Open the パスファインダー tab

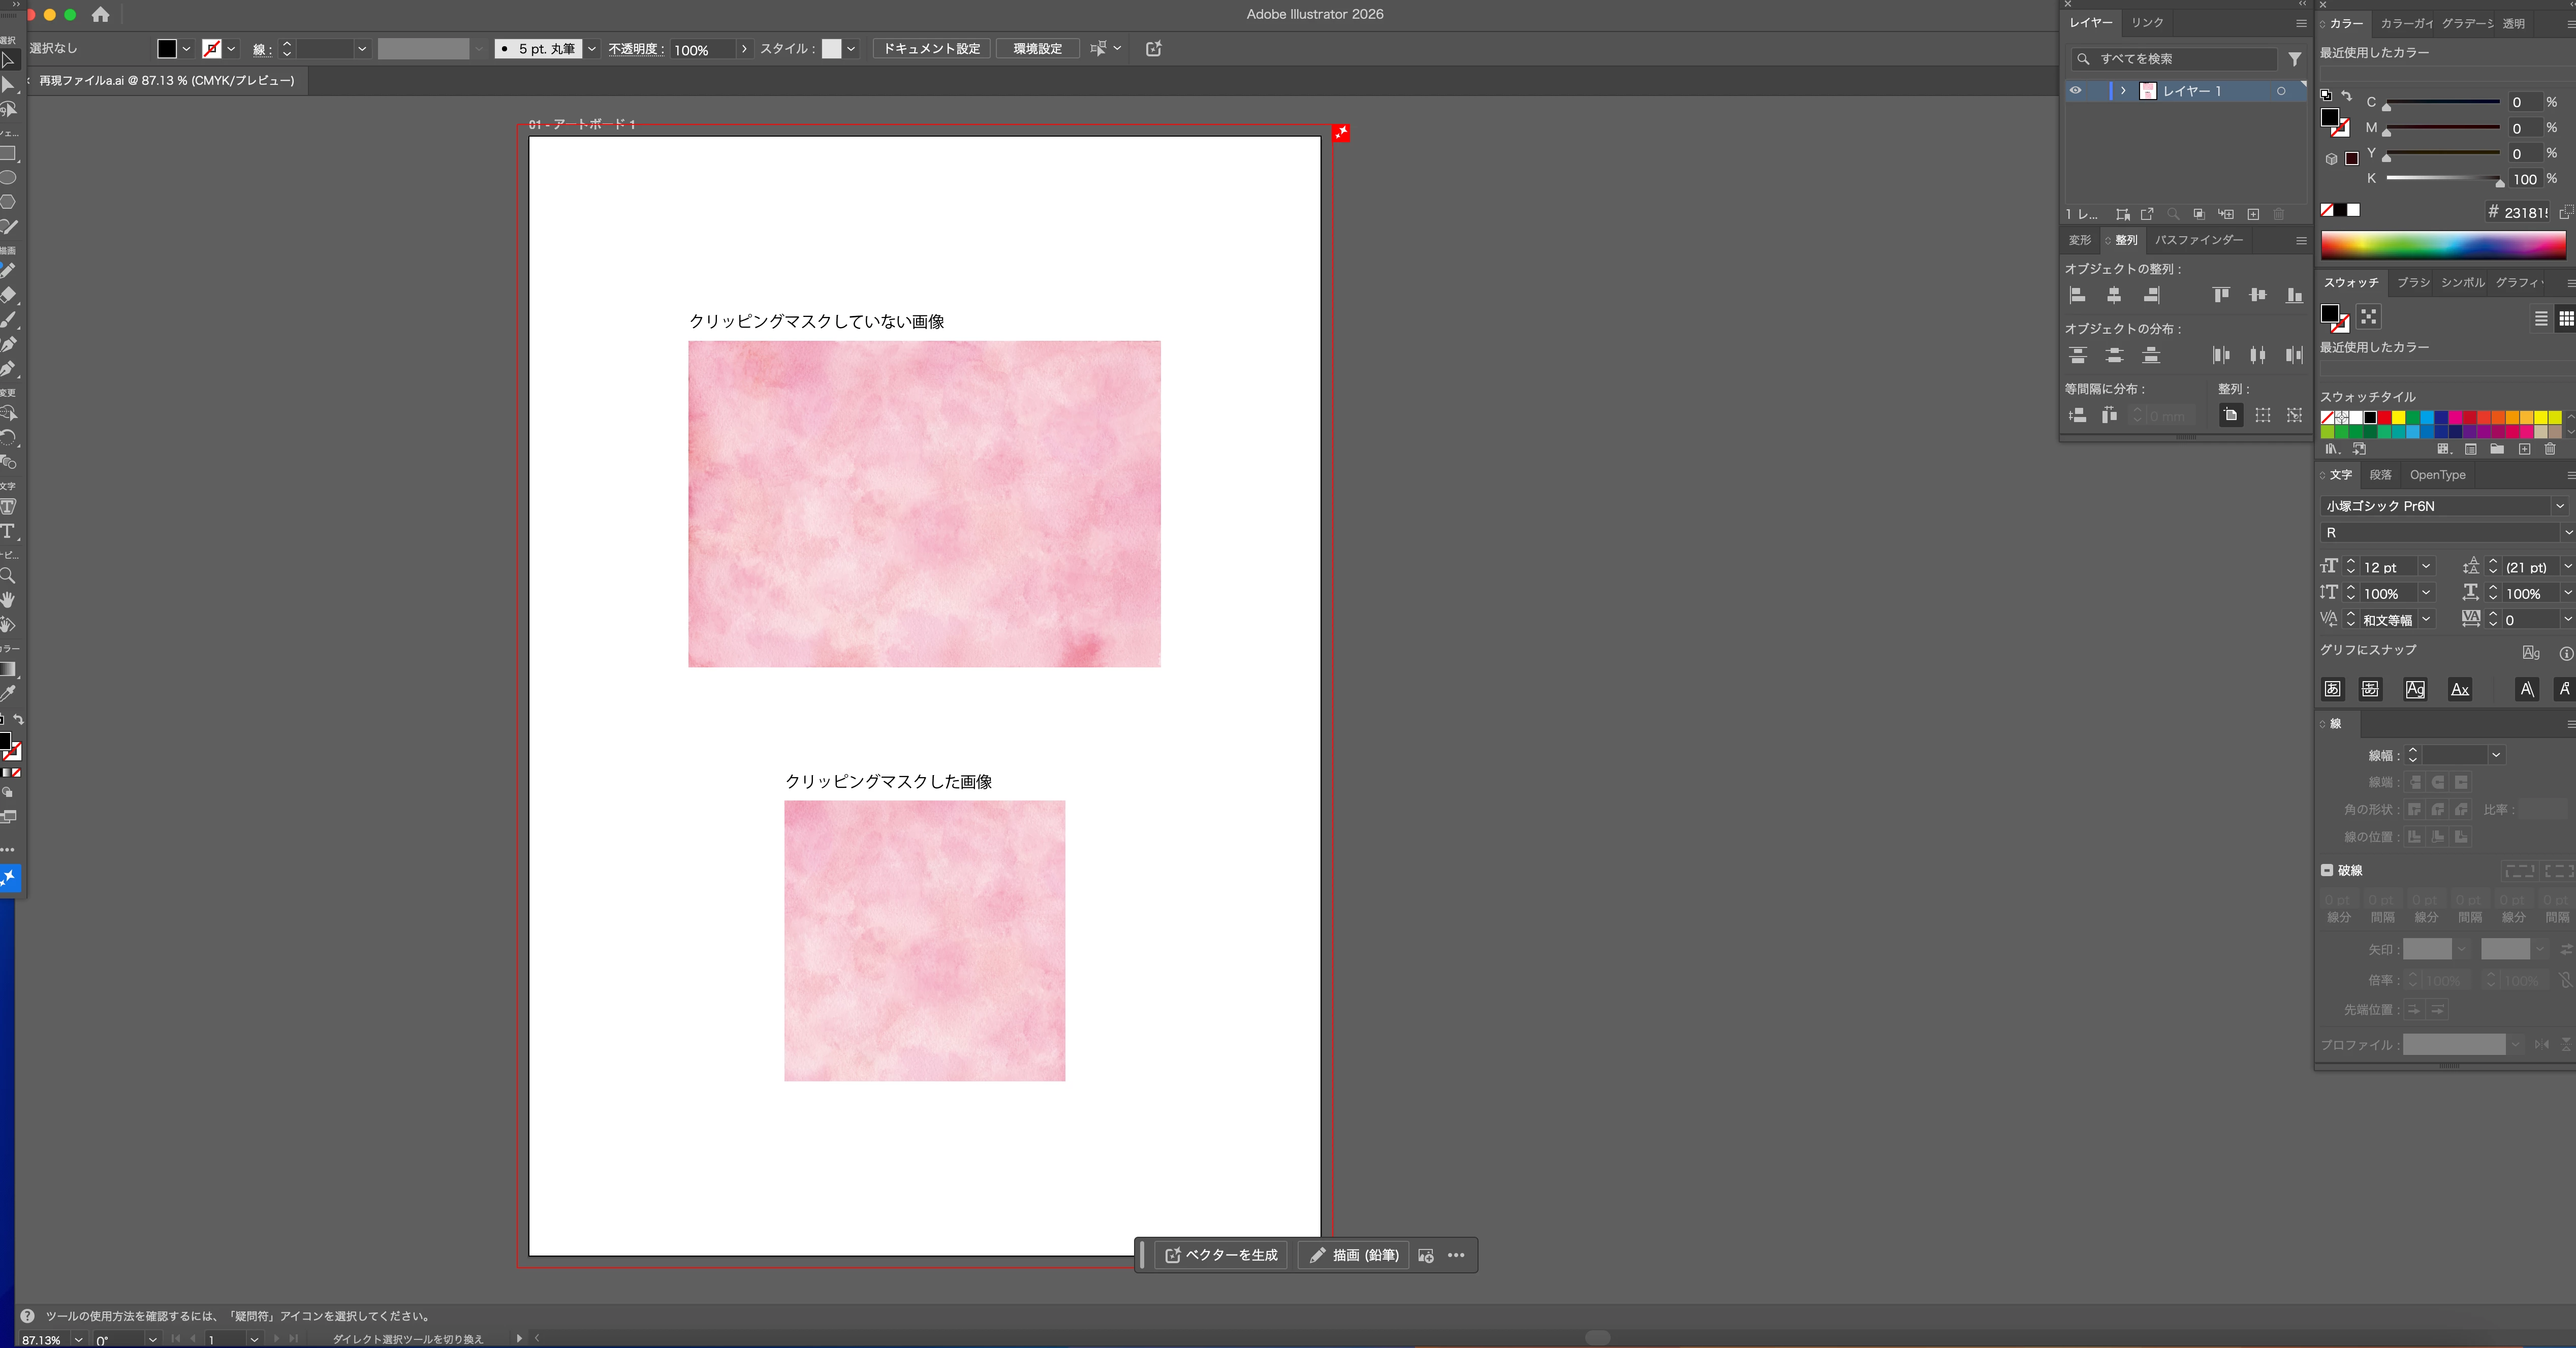pos(2198,240)
